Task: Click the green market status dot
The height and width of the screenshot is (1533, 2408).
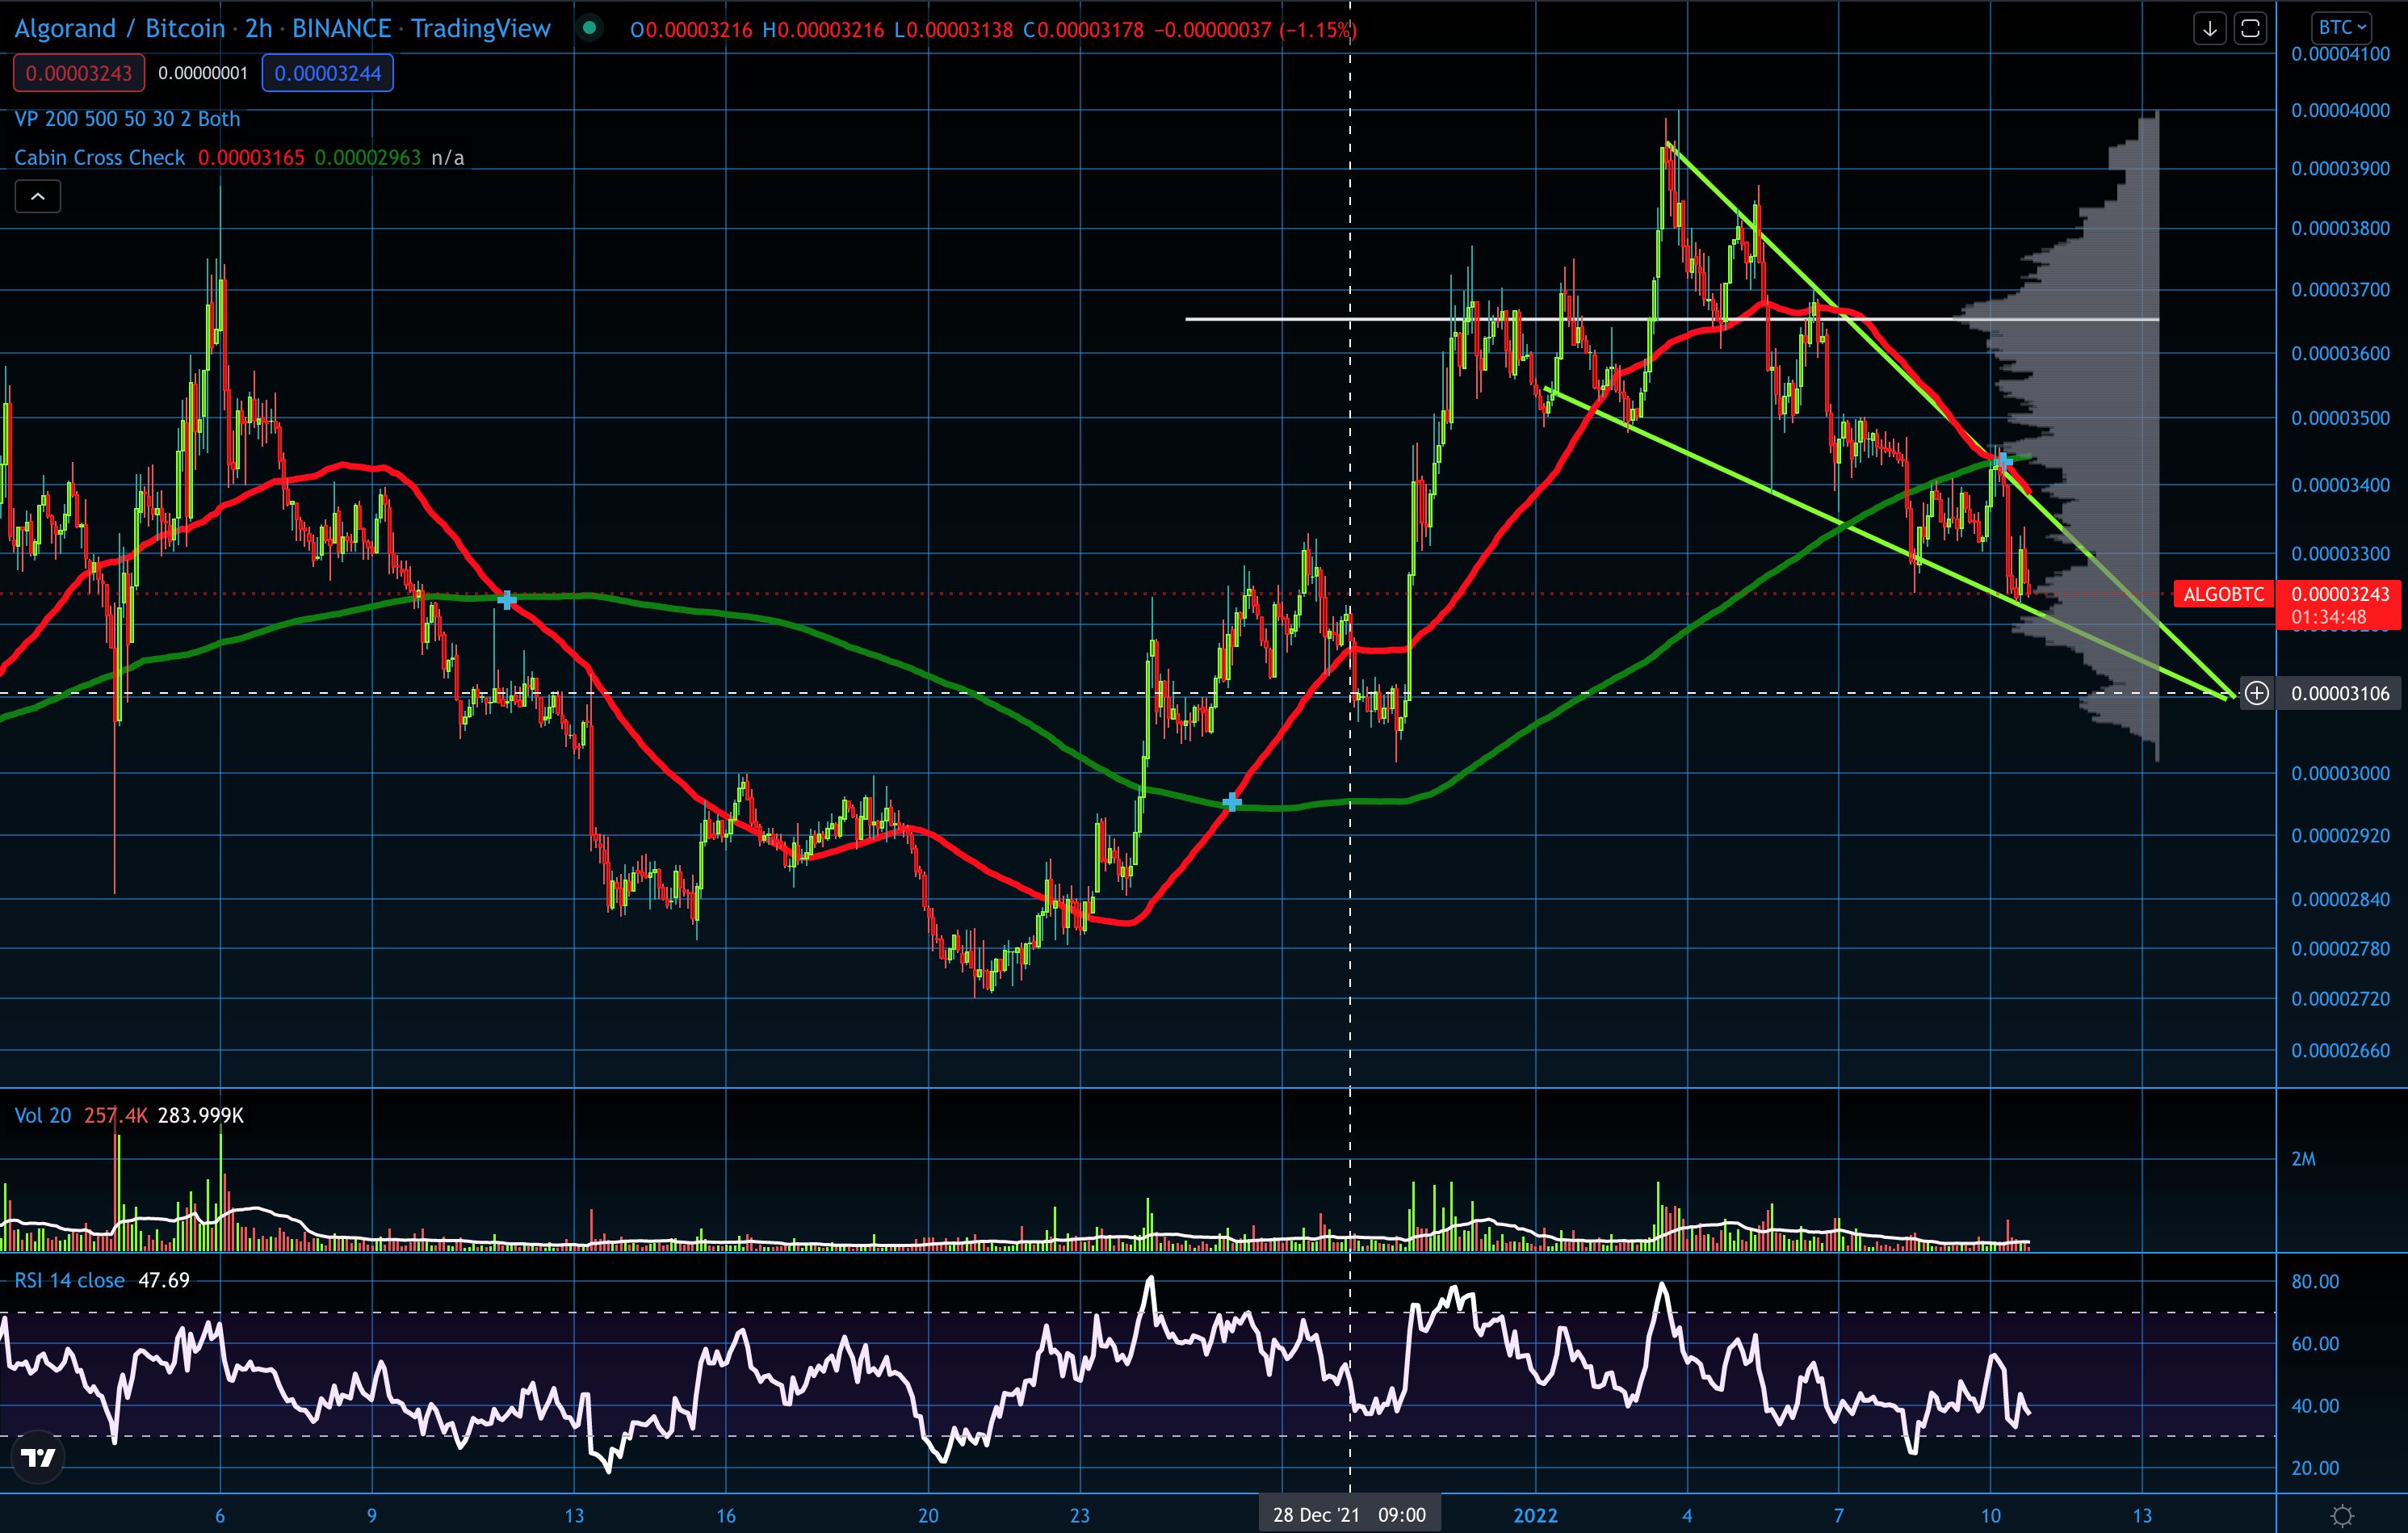Action: pyautogui.click(x=590, y=28)
